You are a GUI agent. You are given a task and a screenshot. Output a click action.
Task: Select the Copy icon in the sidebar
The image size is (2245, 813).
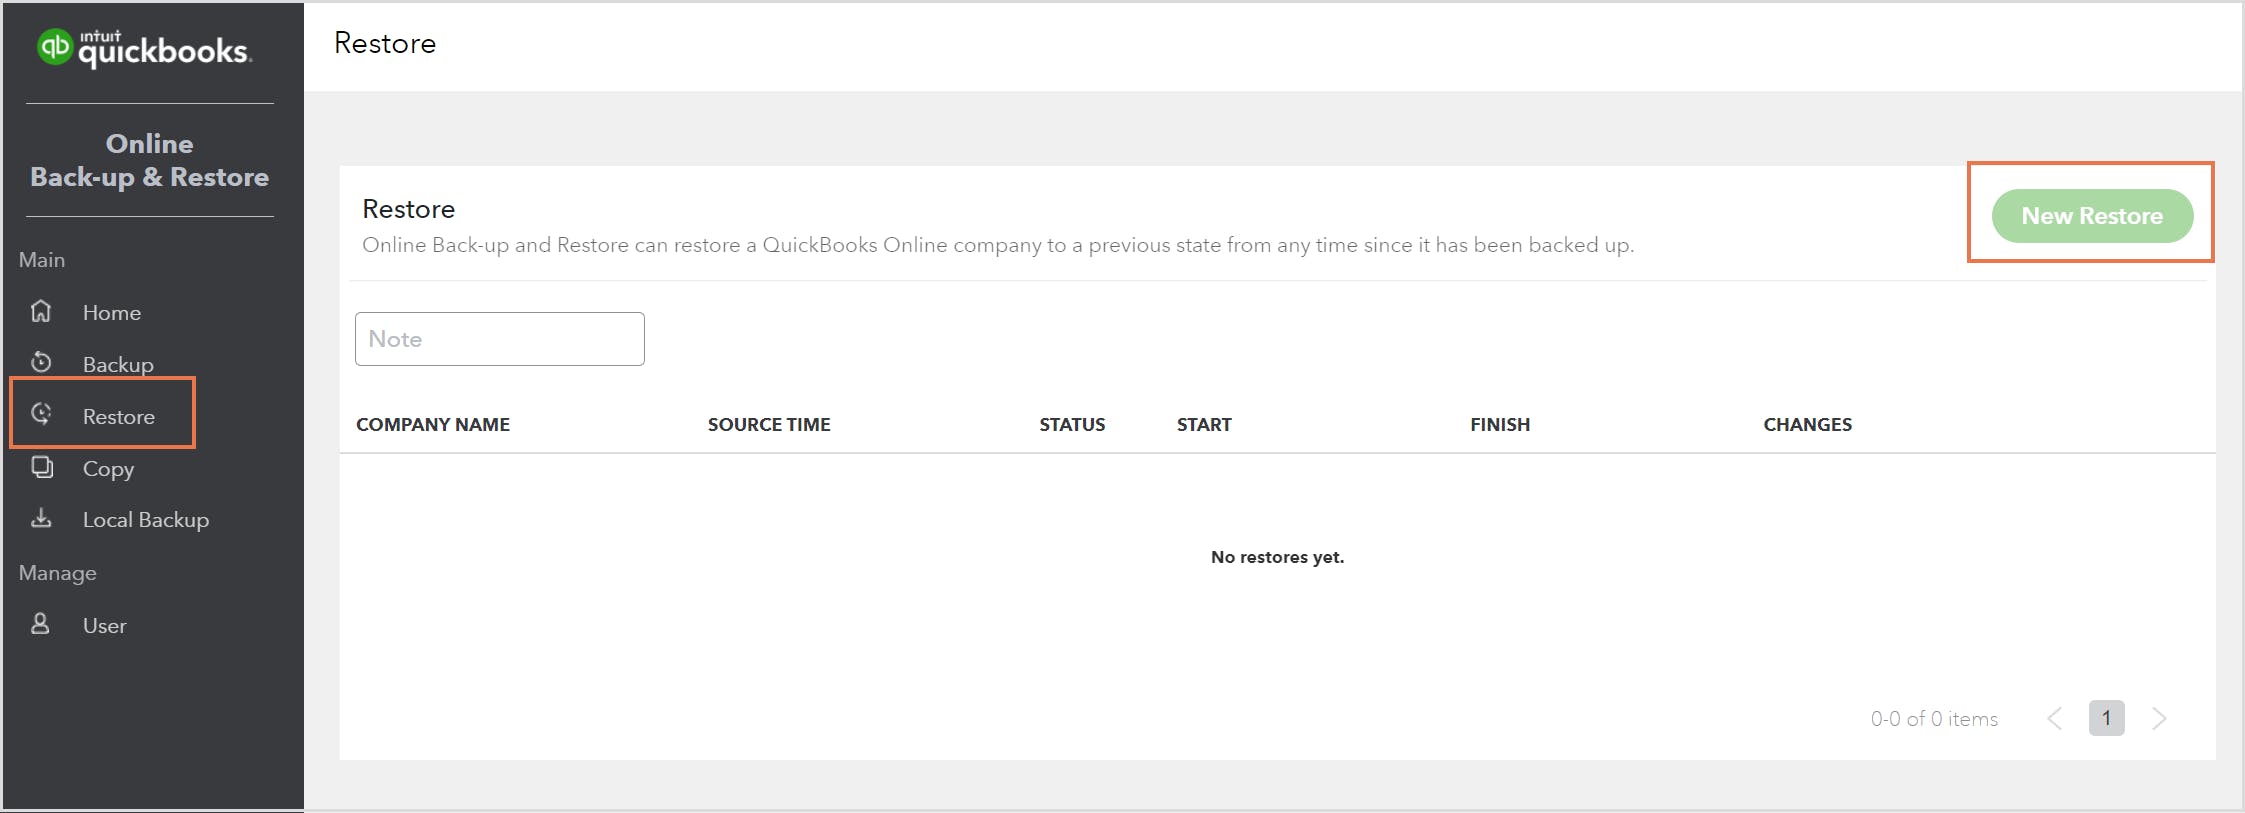pyautogui.click(x=41, y=468)
